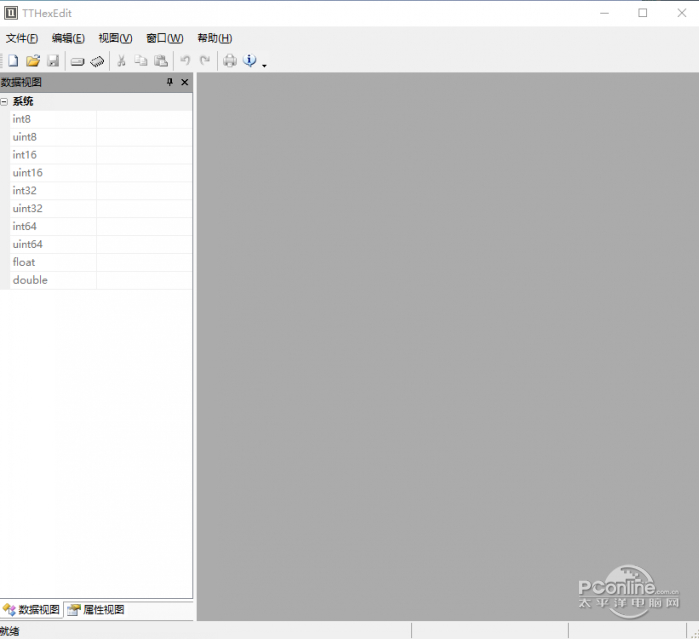699x639 pixels.
Task: Click the 就绪 status bar text
Action: [9, 631]
